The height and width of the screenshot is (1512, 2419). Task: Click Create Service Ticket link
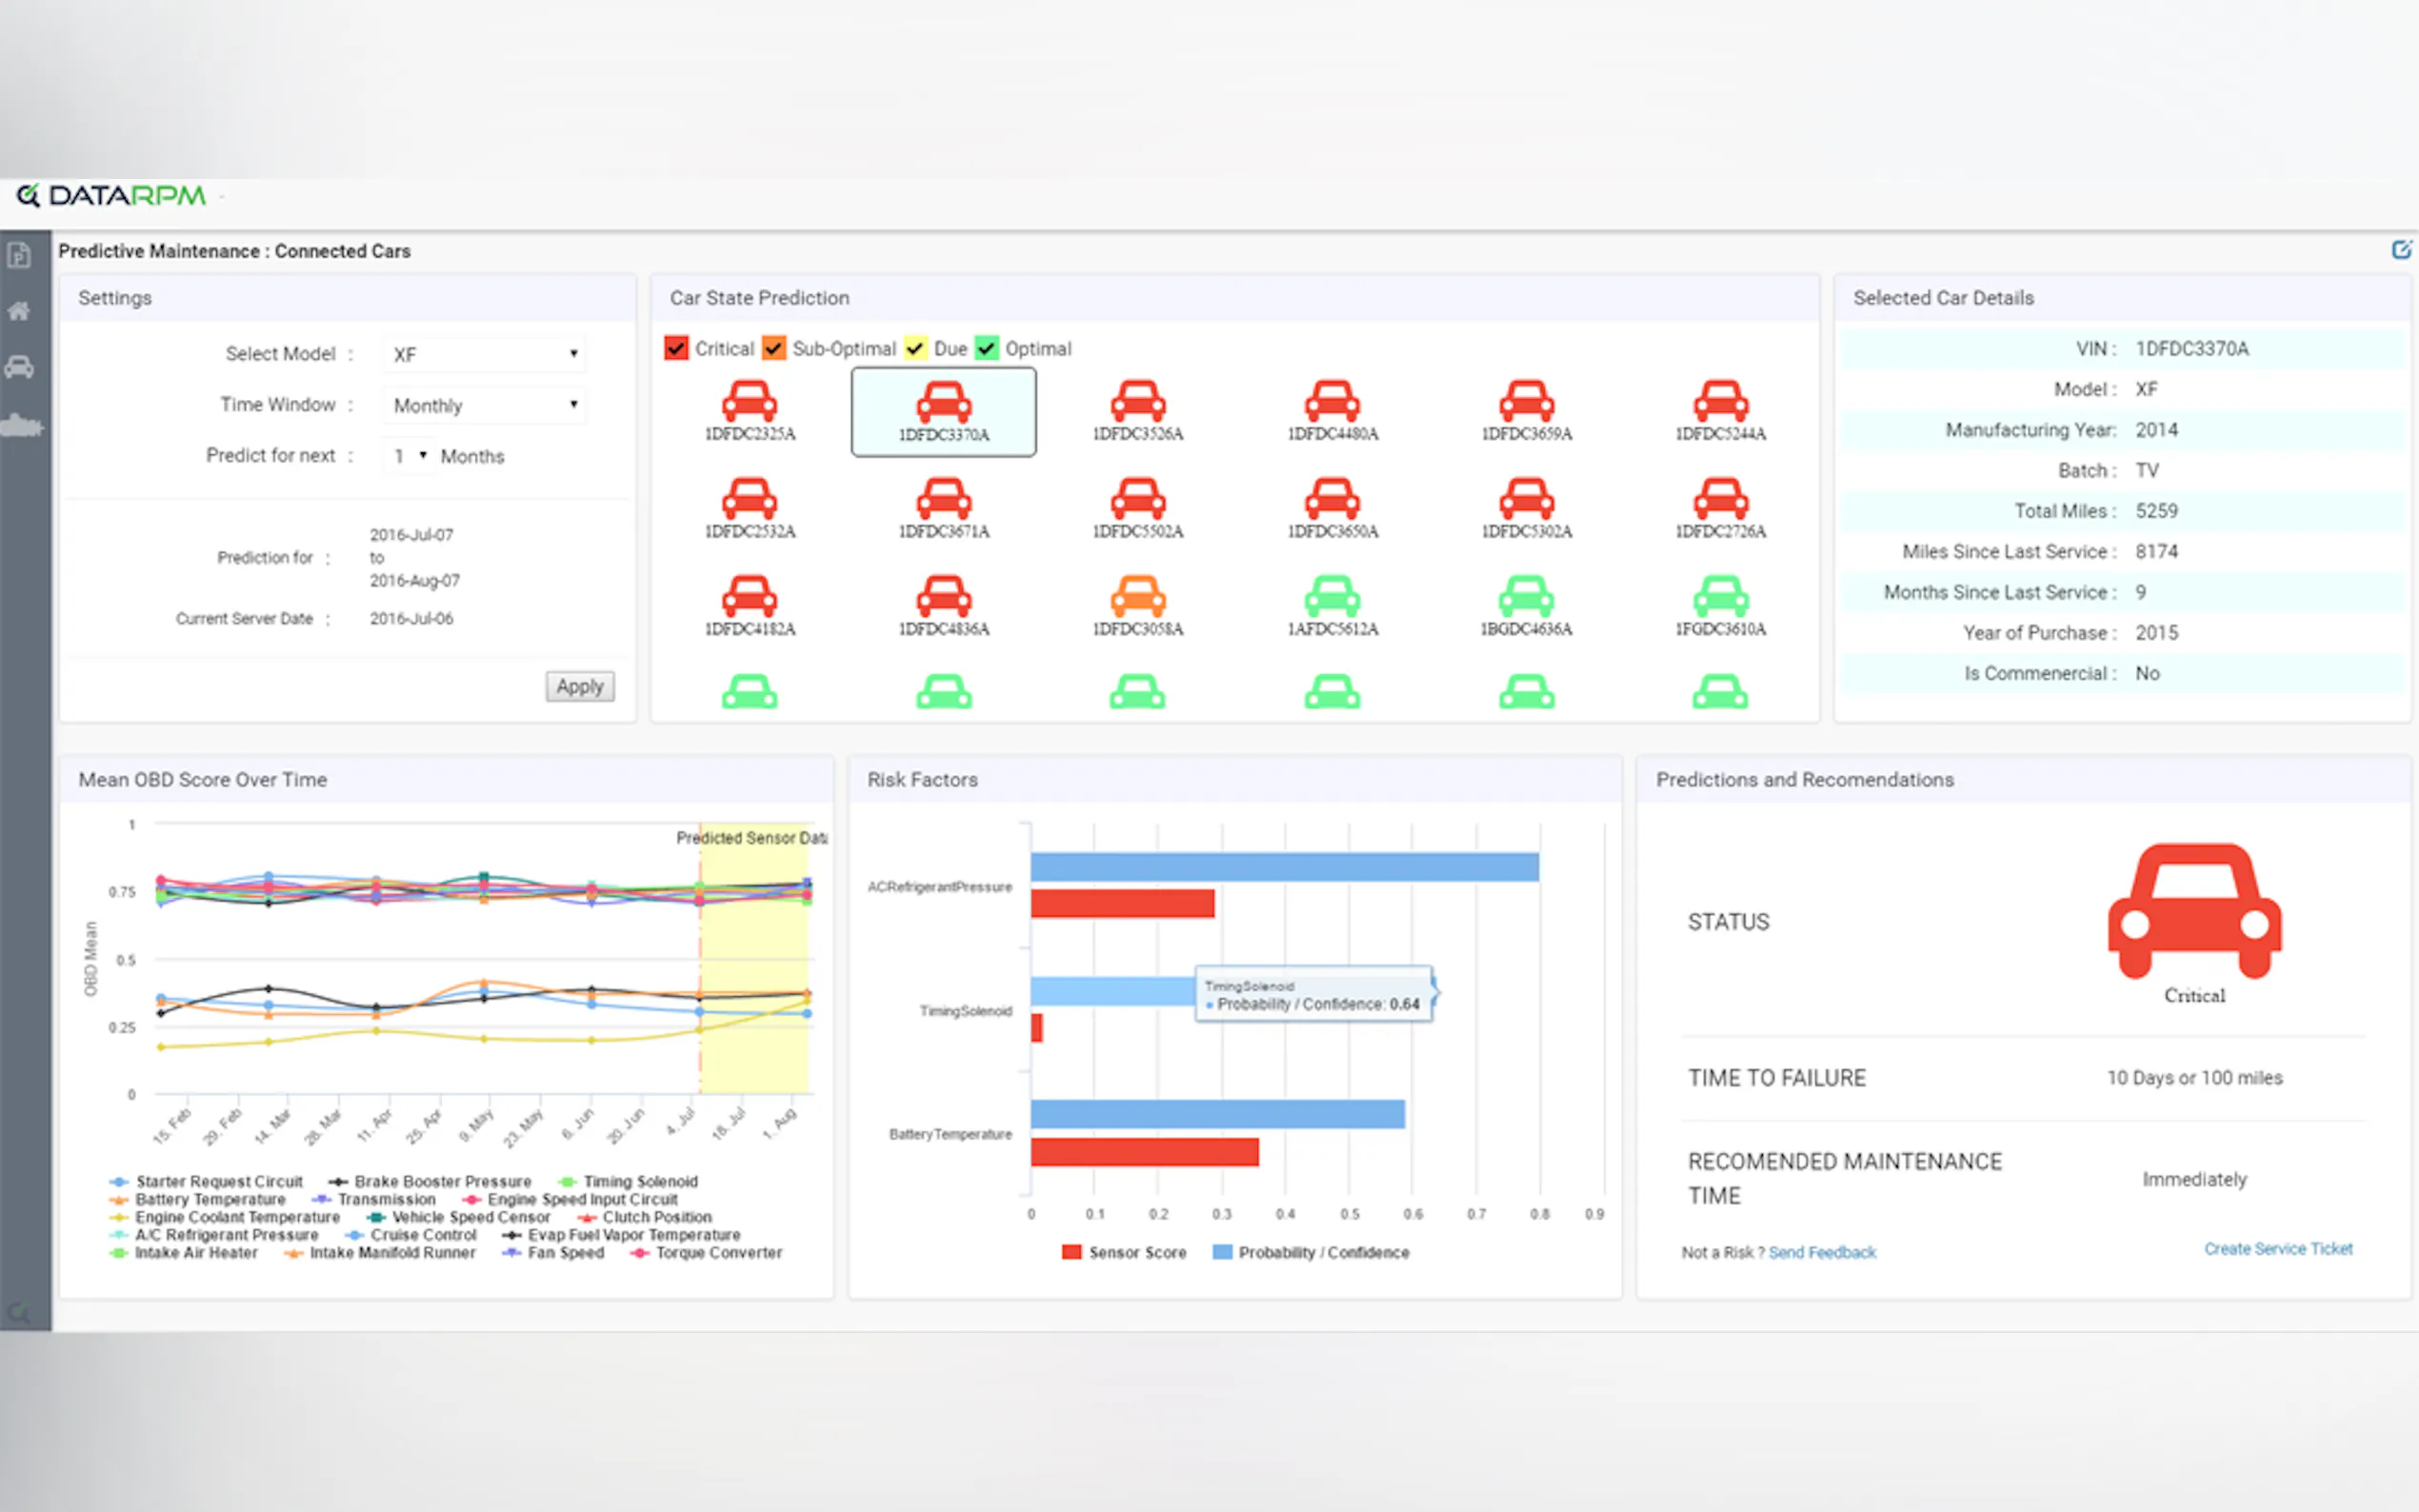pyautogui.click(x=2278, y=1249)
